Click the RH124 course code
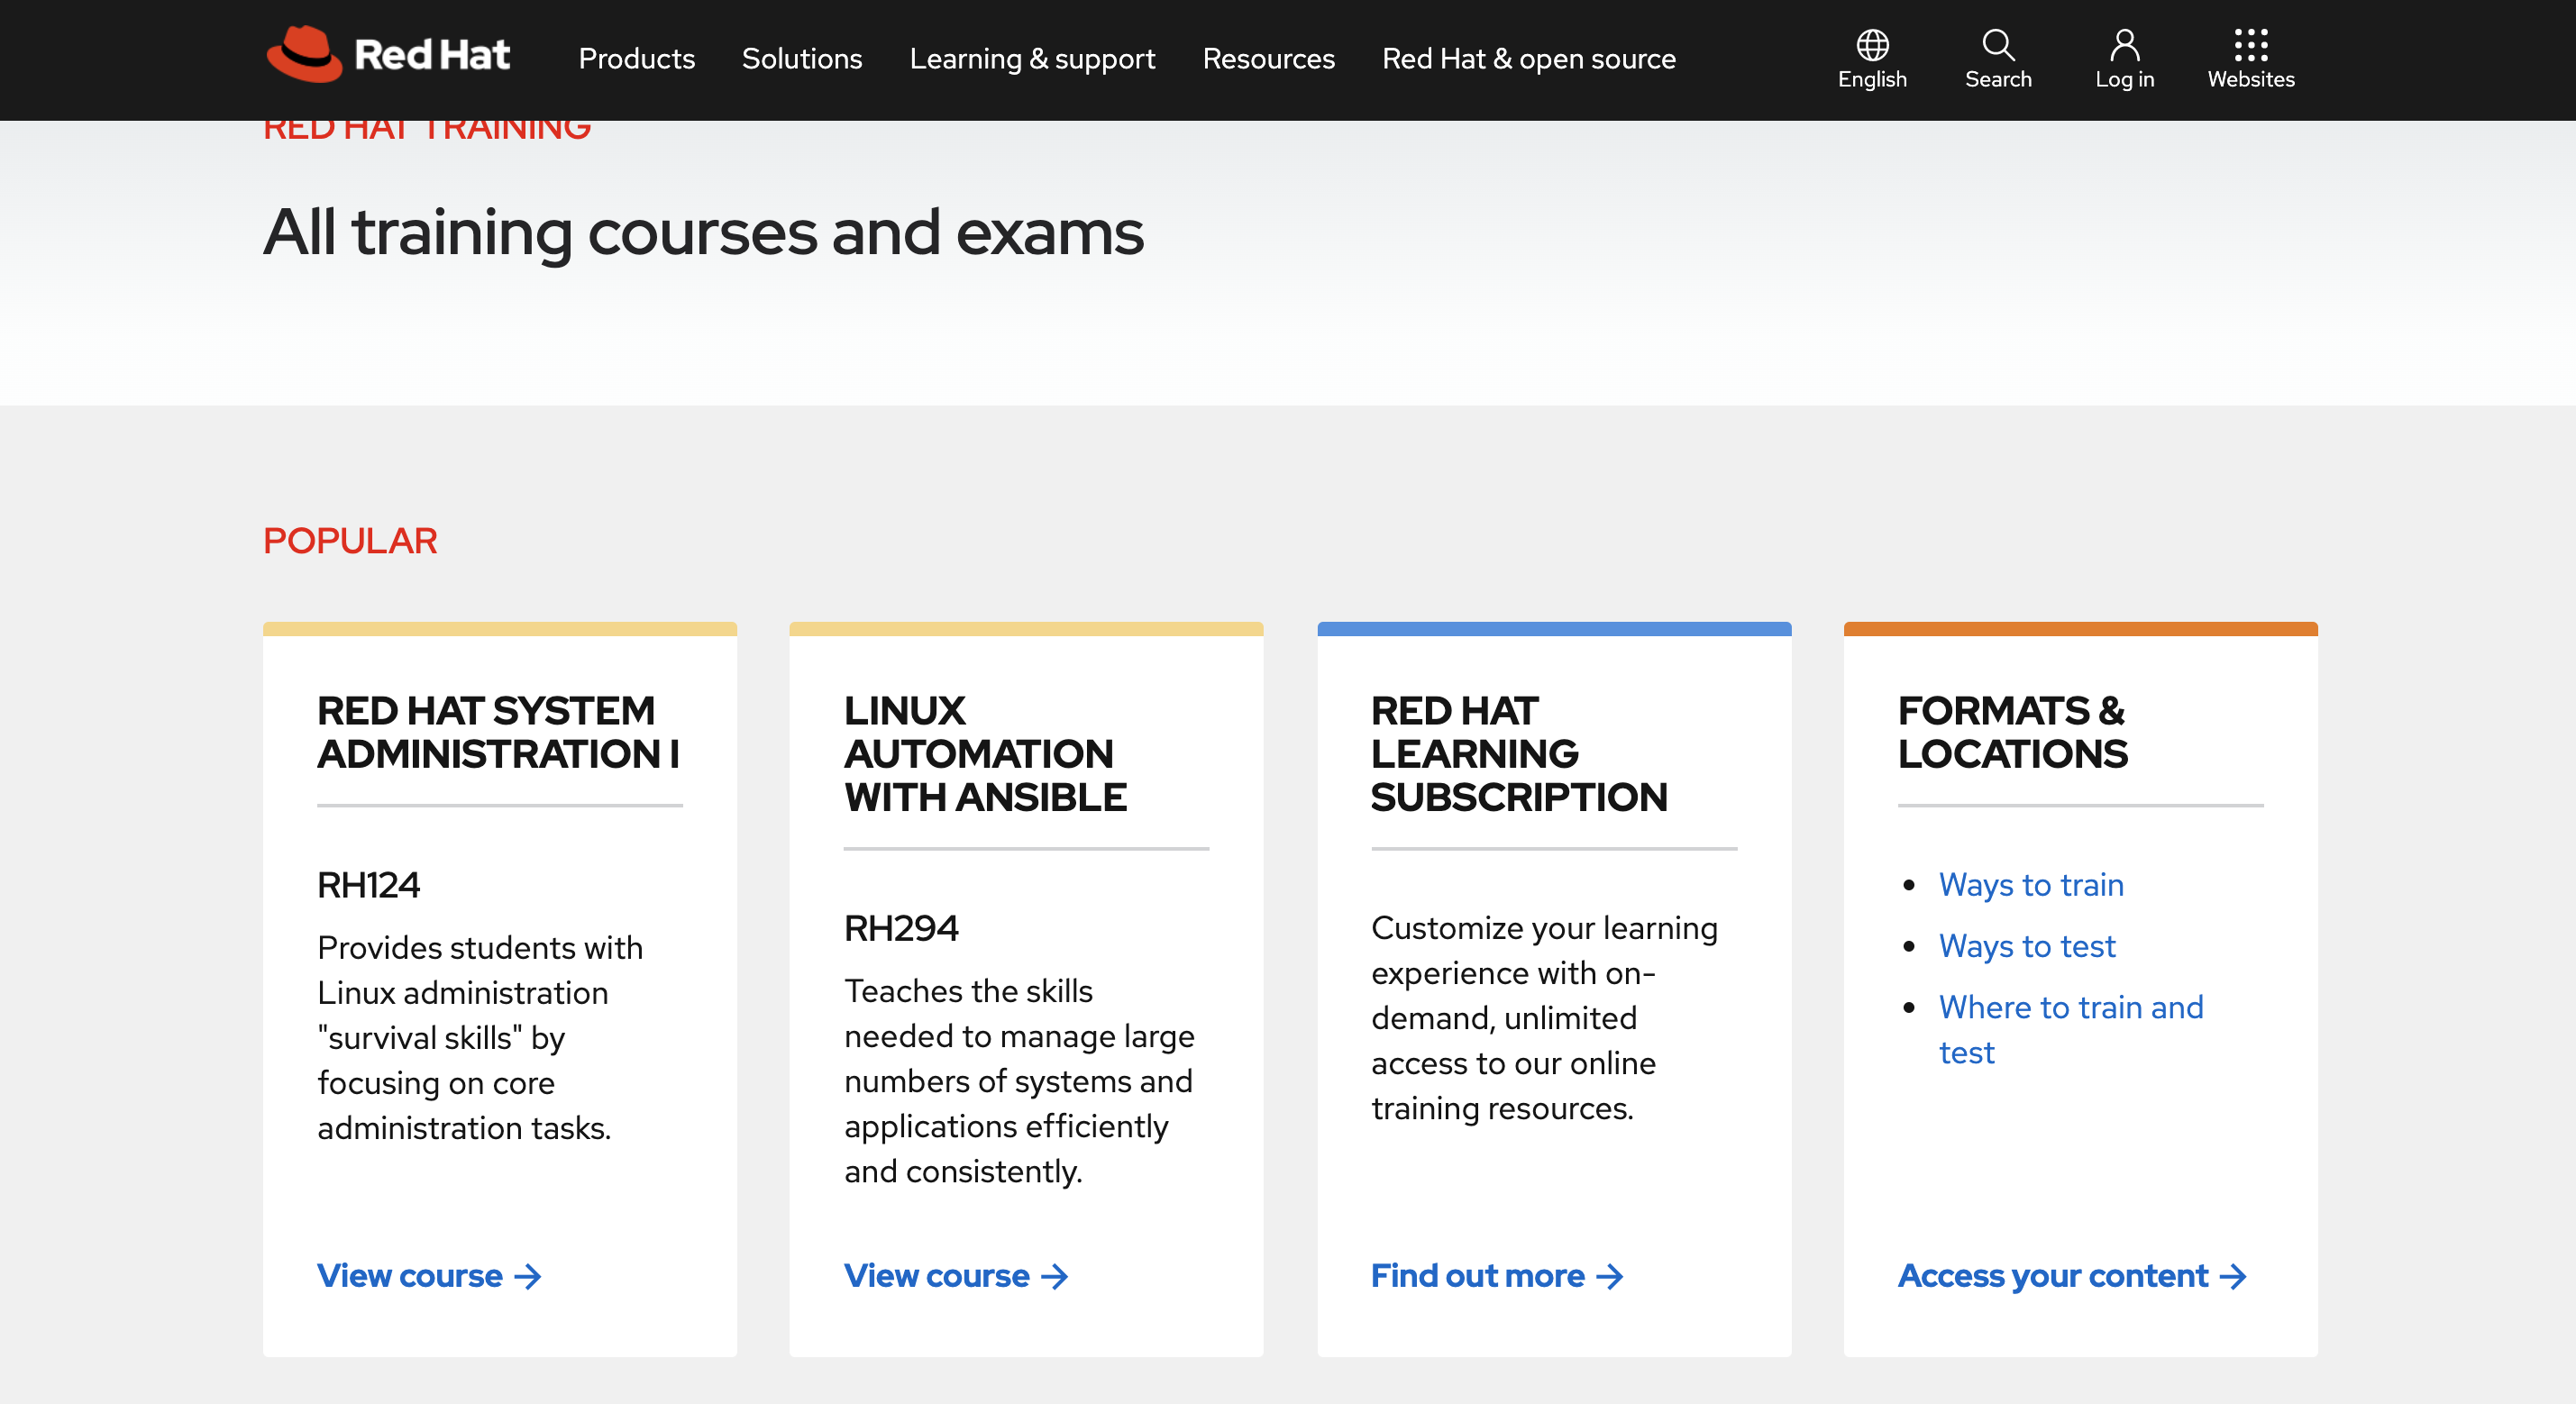The width and height of the screenshot is (2576, 1404). [x=368, y=885]
